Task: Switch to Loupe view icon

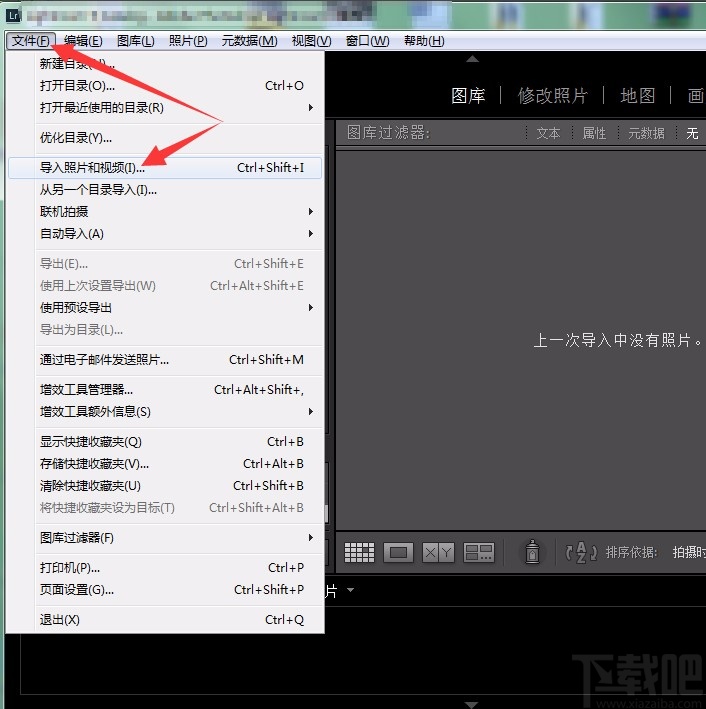Action: pos(398,552)
